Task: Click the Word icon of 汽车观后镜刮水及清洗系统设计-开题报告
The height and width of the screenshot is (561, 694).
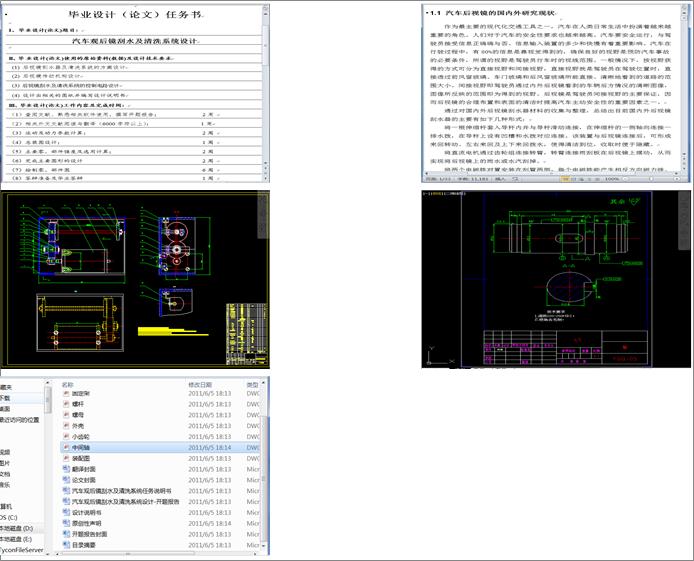Action: [x=66, y=502]
